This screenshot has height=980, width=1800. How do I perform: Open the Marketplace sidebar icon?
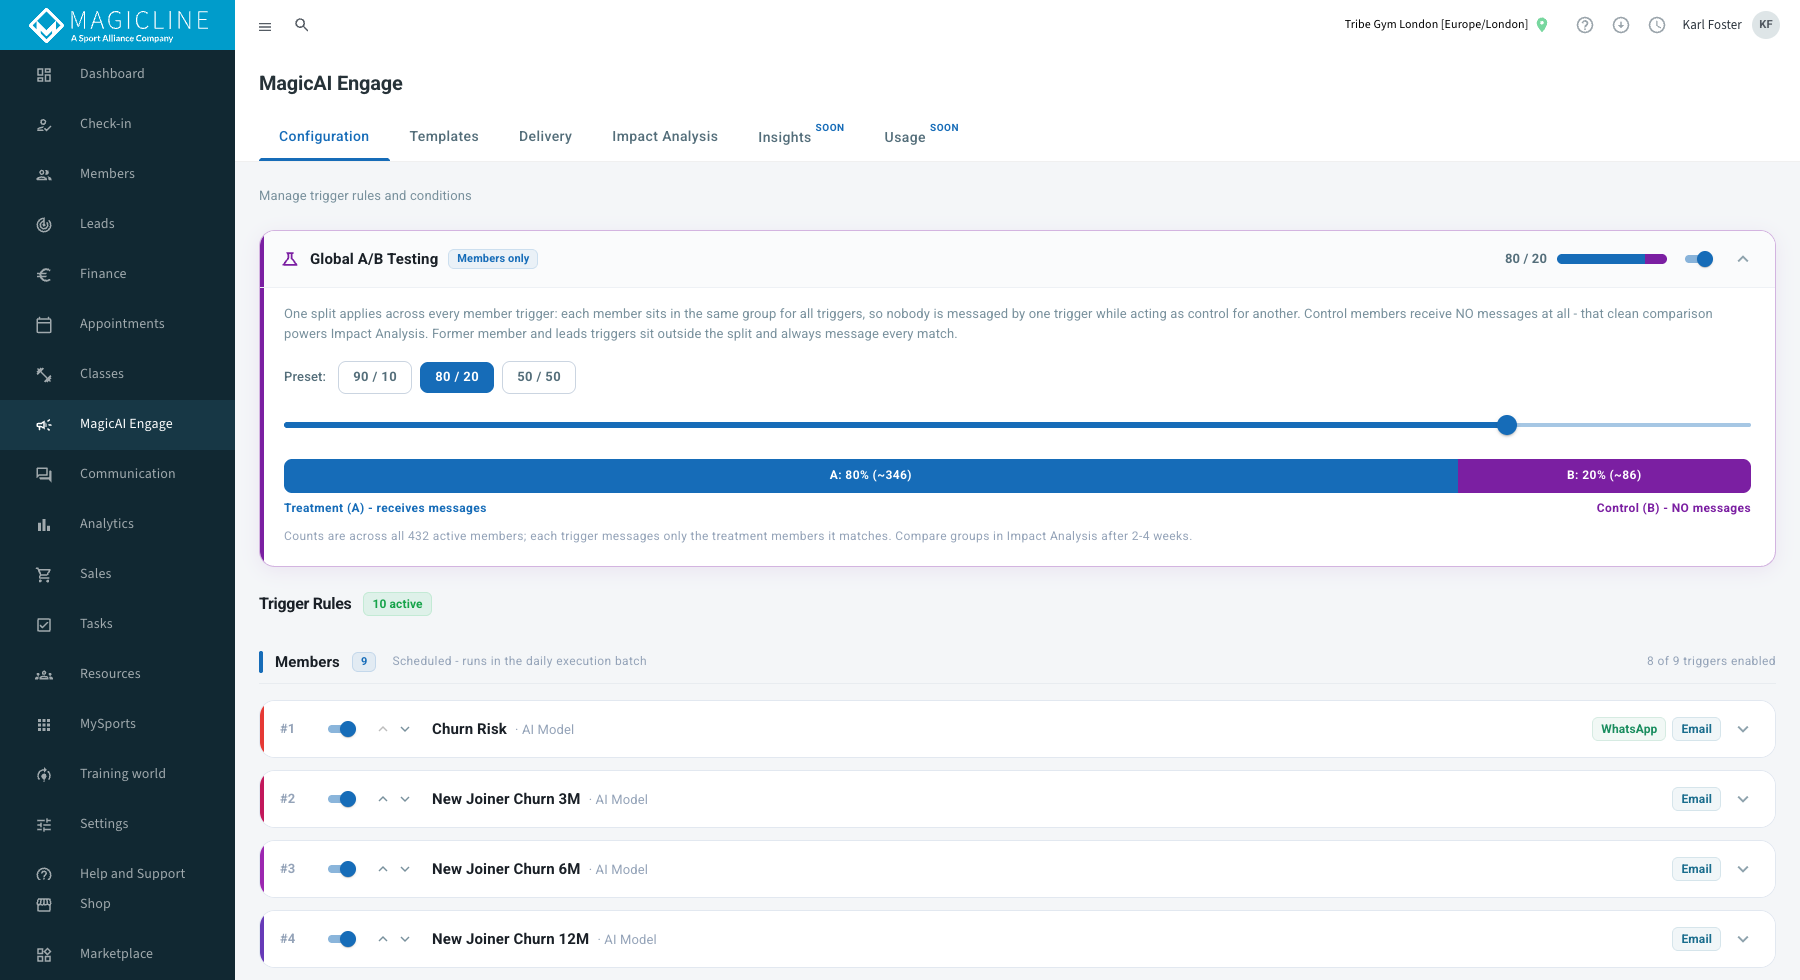tap(44, 954)
